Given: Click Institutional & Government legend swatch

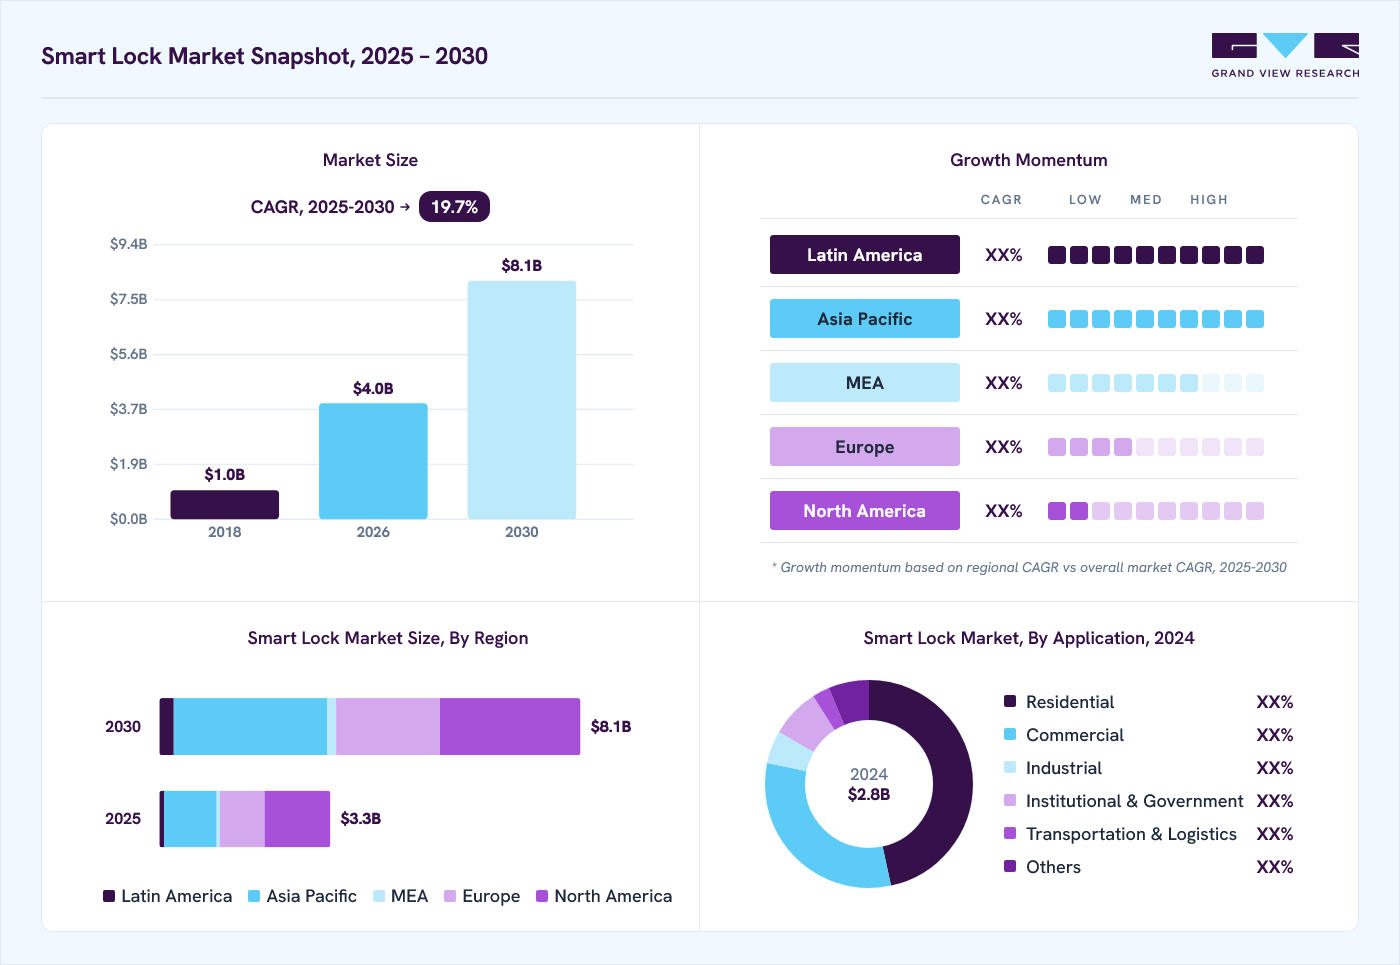Looking at the screenshot, I should [x=1010, y=800].
